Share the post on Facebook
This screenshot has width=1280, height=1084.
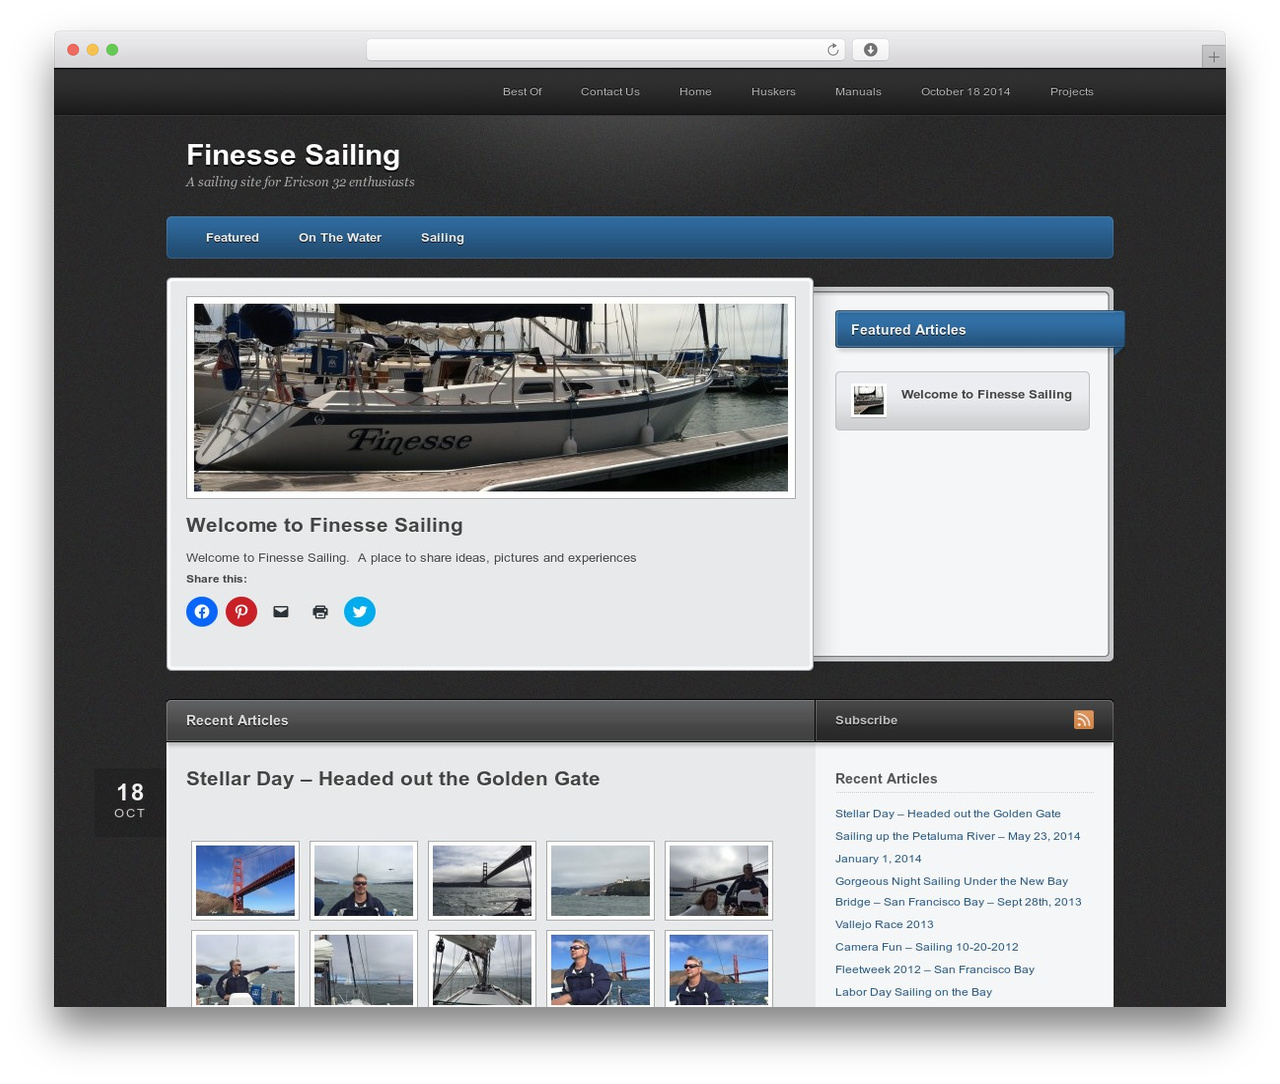tap(202, 611)
